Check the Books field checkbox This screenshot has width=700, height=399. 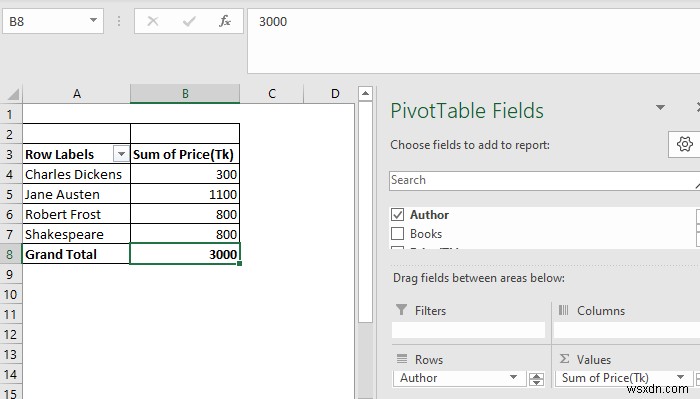[397, 234]
